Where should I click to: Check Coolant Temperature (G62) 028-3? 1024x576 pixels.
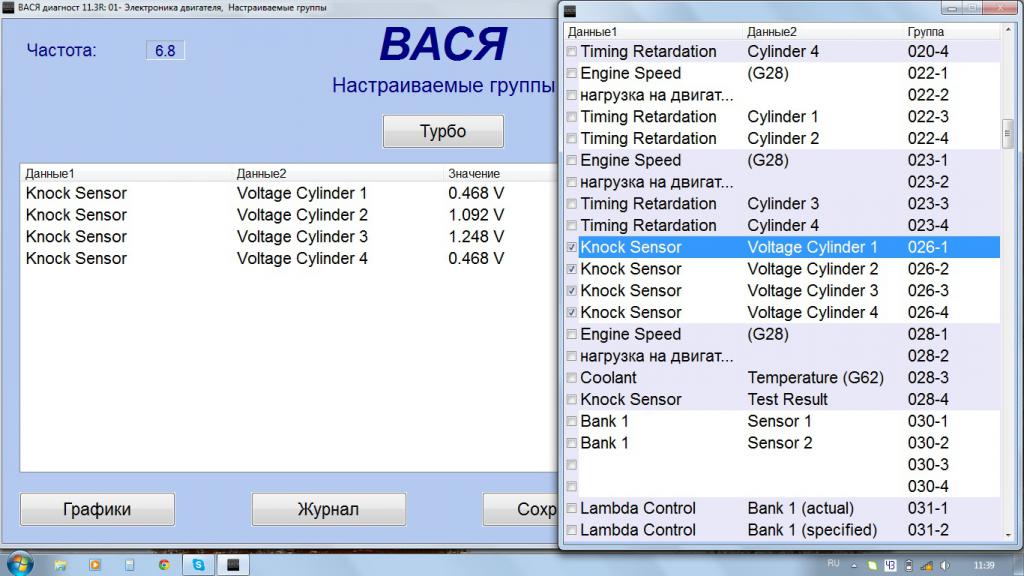pos(571,377)
